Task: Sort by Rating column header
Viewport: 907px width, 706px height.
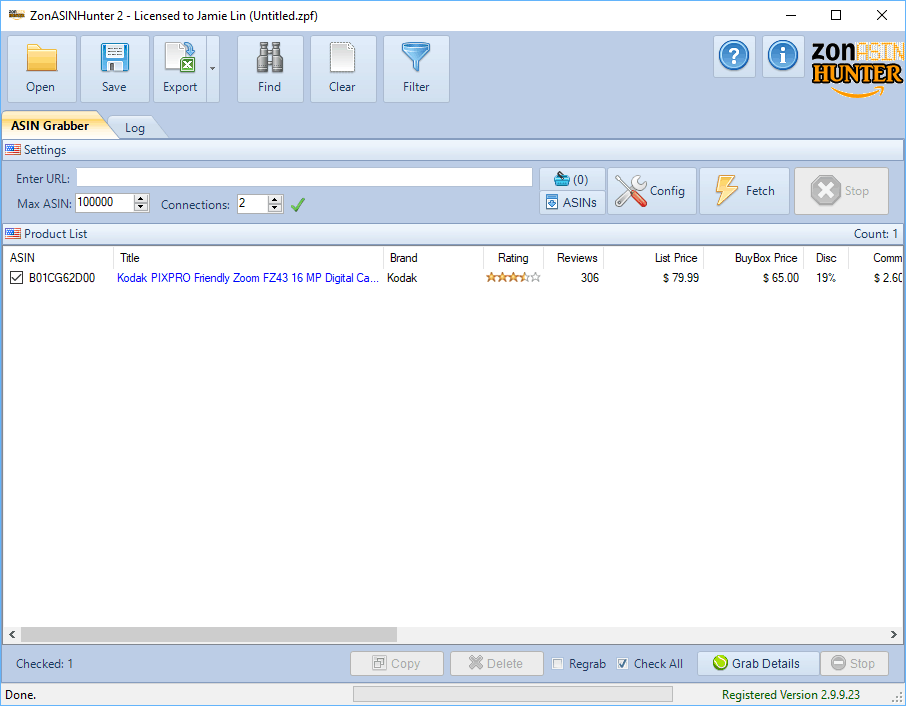Action: pyautogui.click(x=513, y=258)
